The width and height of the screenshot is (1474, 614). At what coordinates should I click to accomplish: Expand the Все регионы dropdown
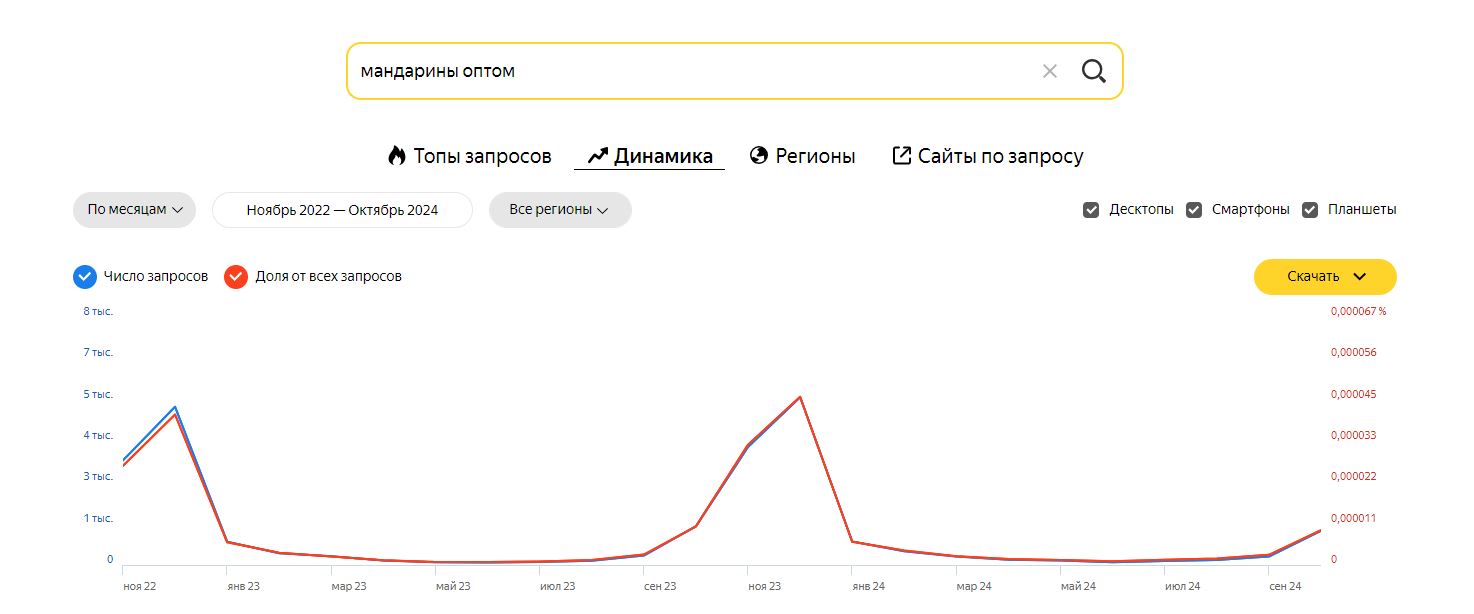pyautogui.click(x=559, y=210)
